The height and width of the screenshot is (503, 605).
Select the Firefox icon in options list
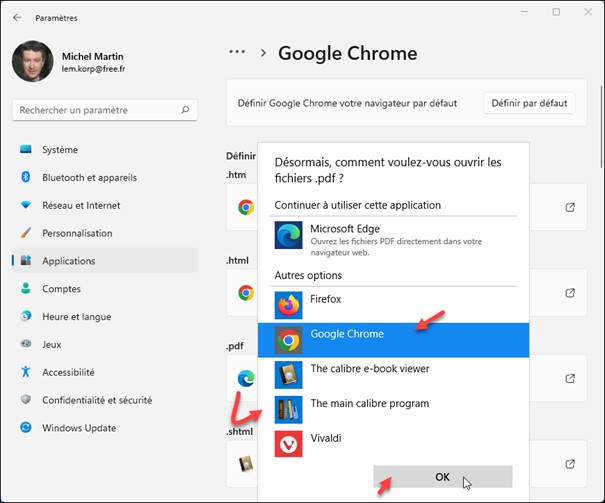coord(289,304)
